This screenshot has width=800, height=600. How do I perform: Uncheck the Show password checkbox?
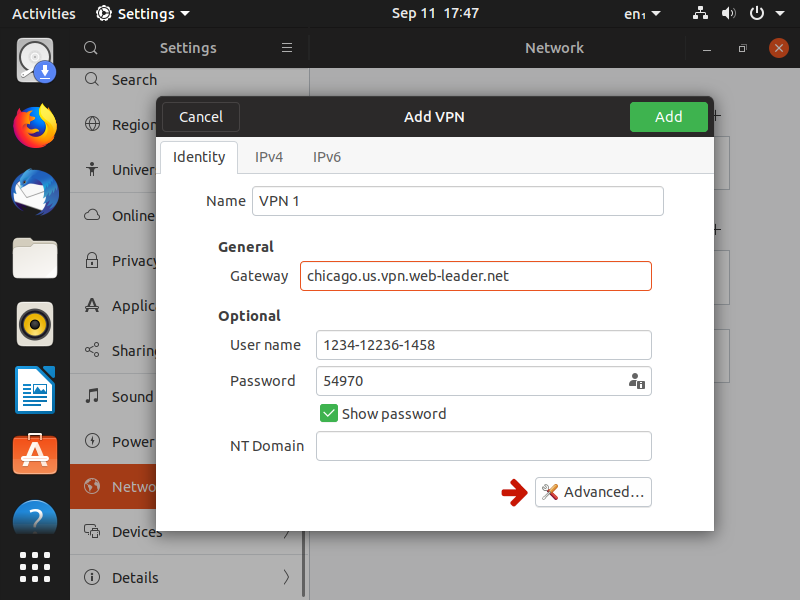click(328, 414)
